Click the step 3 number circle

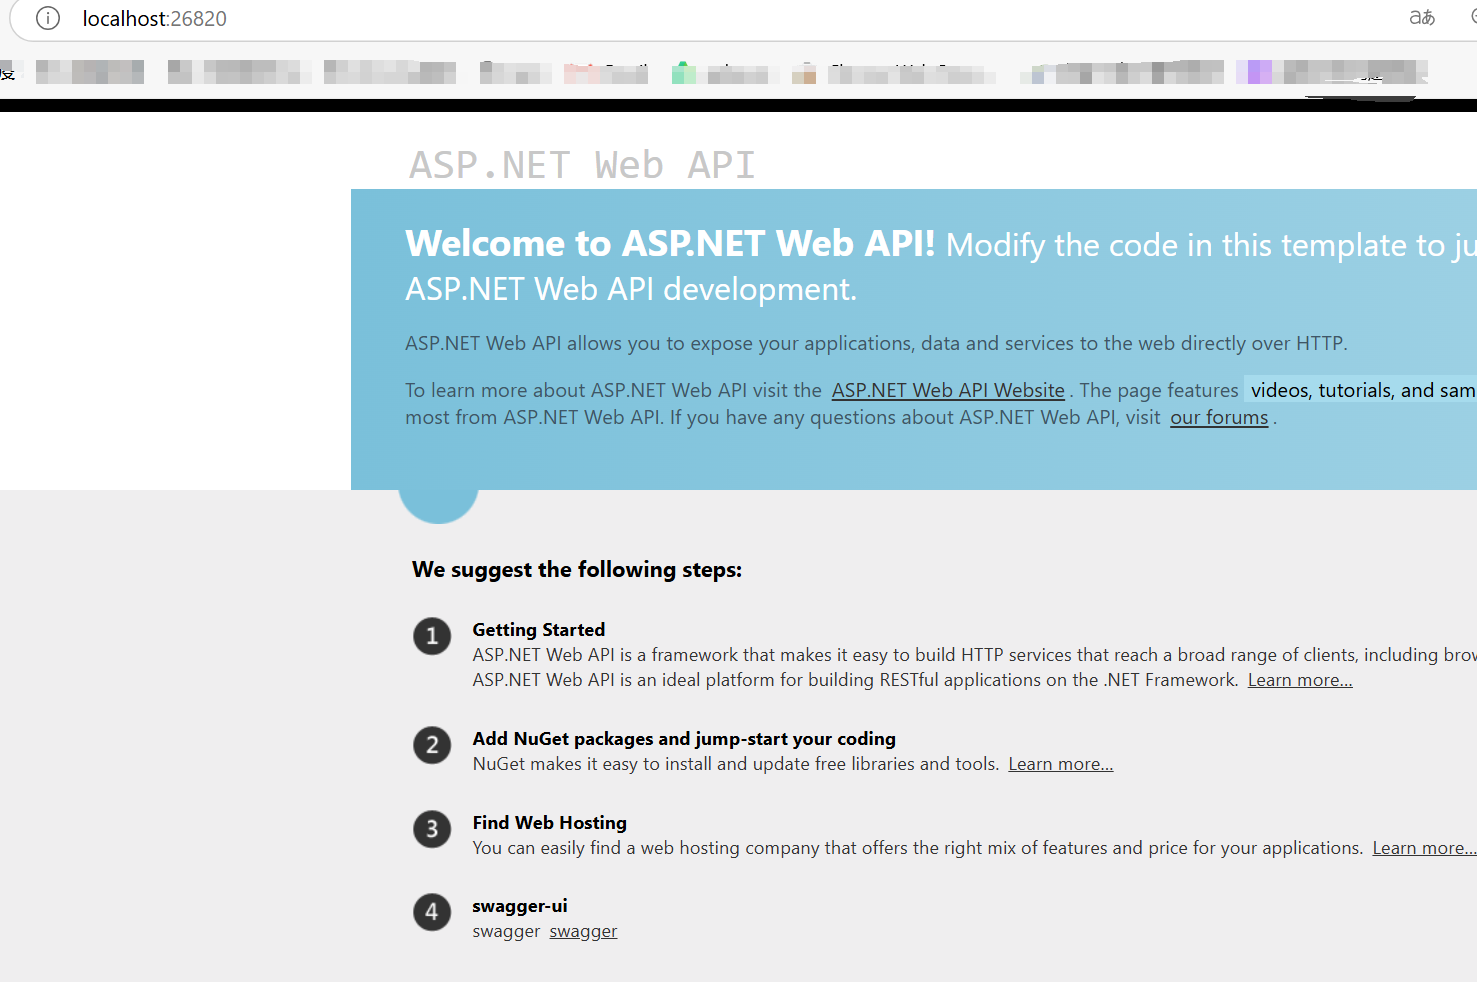point(432,829)
